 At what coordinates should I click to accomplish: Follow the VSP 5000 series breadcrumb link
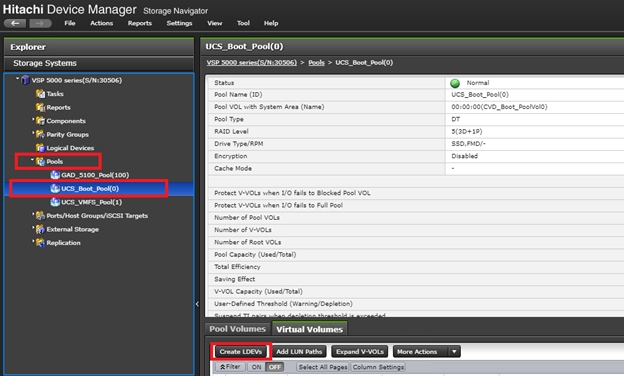[x=252, y=62]
